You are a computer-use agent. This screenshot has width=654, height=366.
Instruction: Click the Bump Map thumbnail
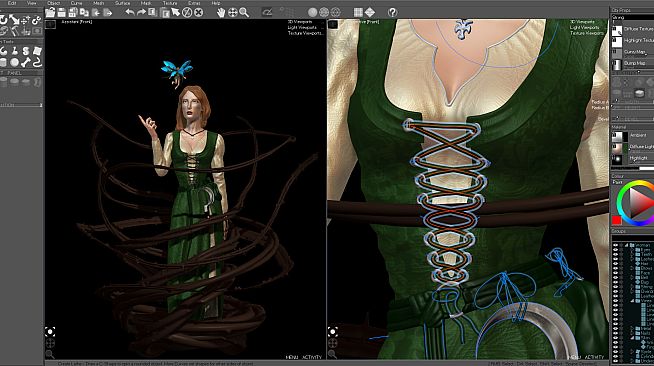pos(617,64)
